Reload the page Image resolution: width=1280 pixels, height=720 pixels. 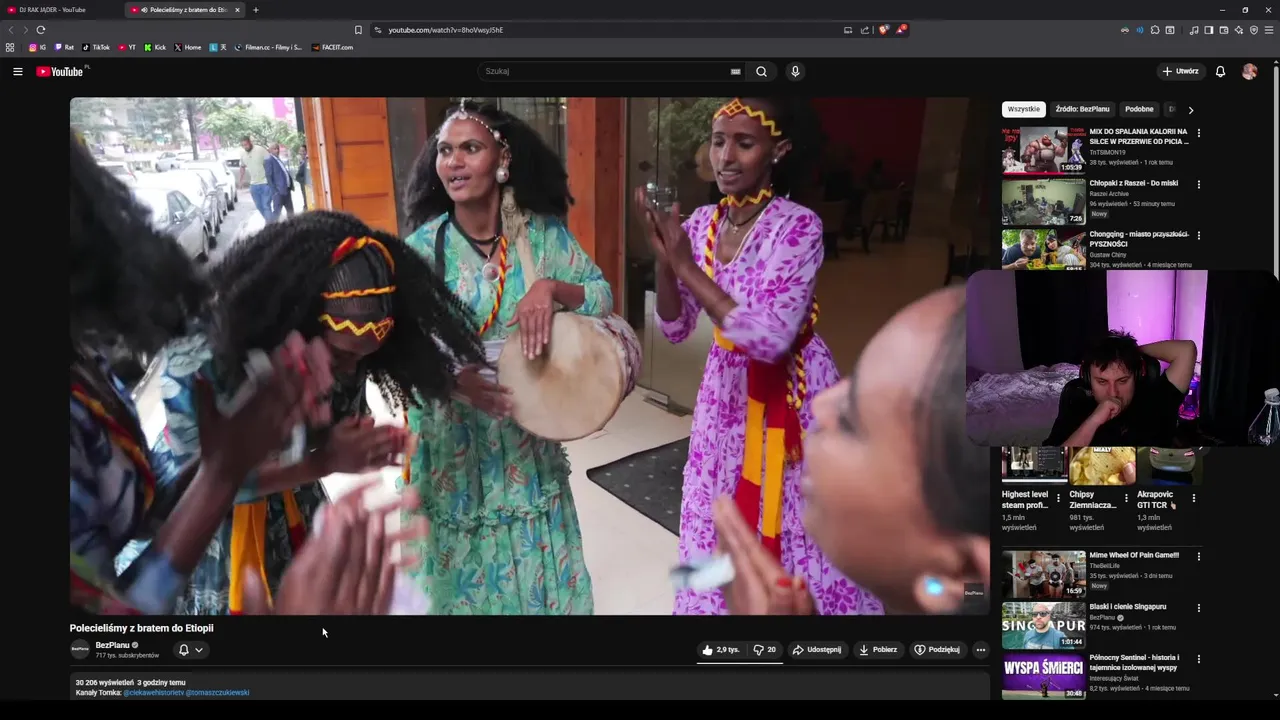tap(41, 30)
